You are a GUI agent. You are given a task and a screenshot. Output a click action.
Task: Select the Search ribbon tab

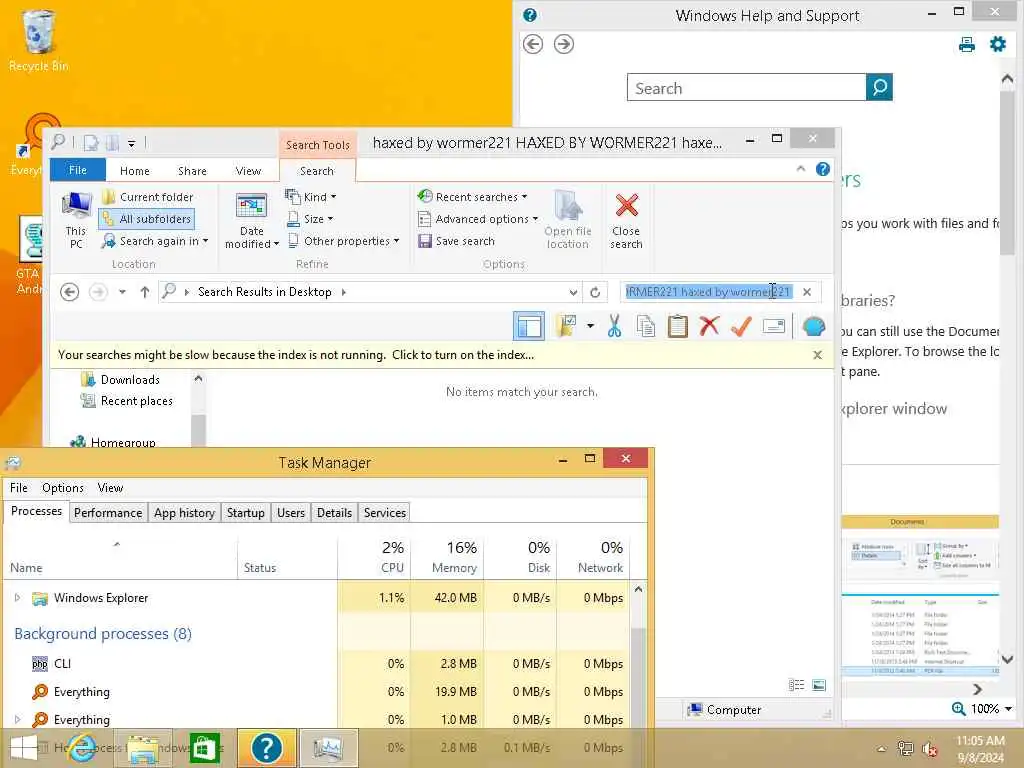pos(317,170)
